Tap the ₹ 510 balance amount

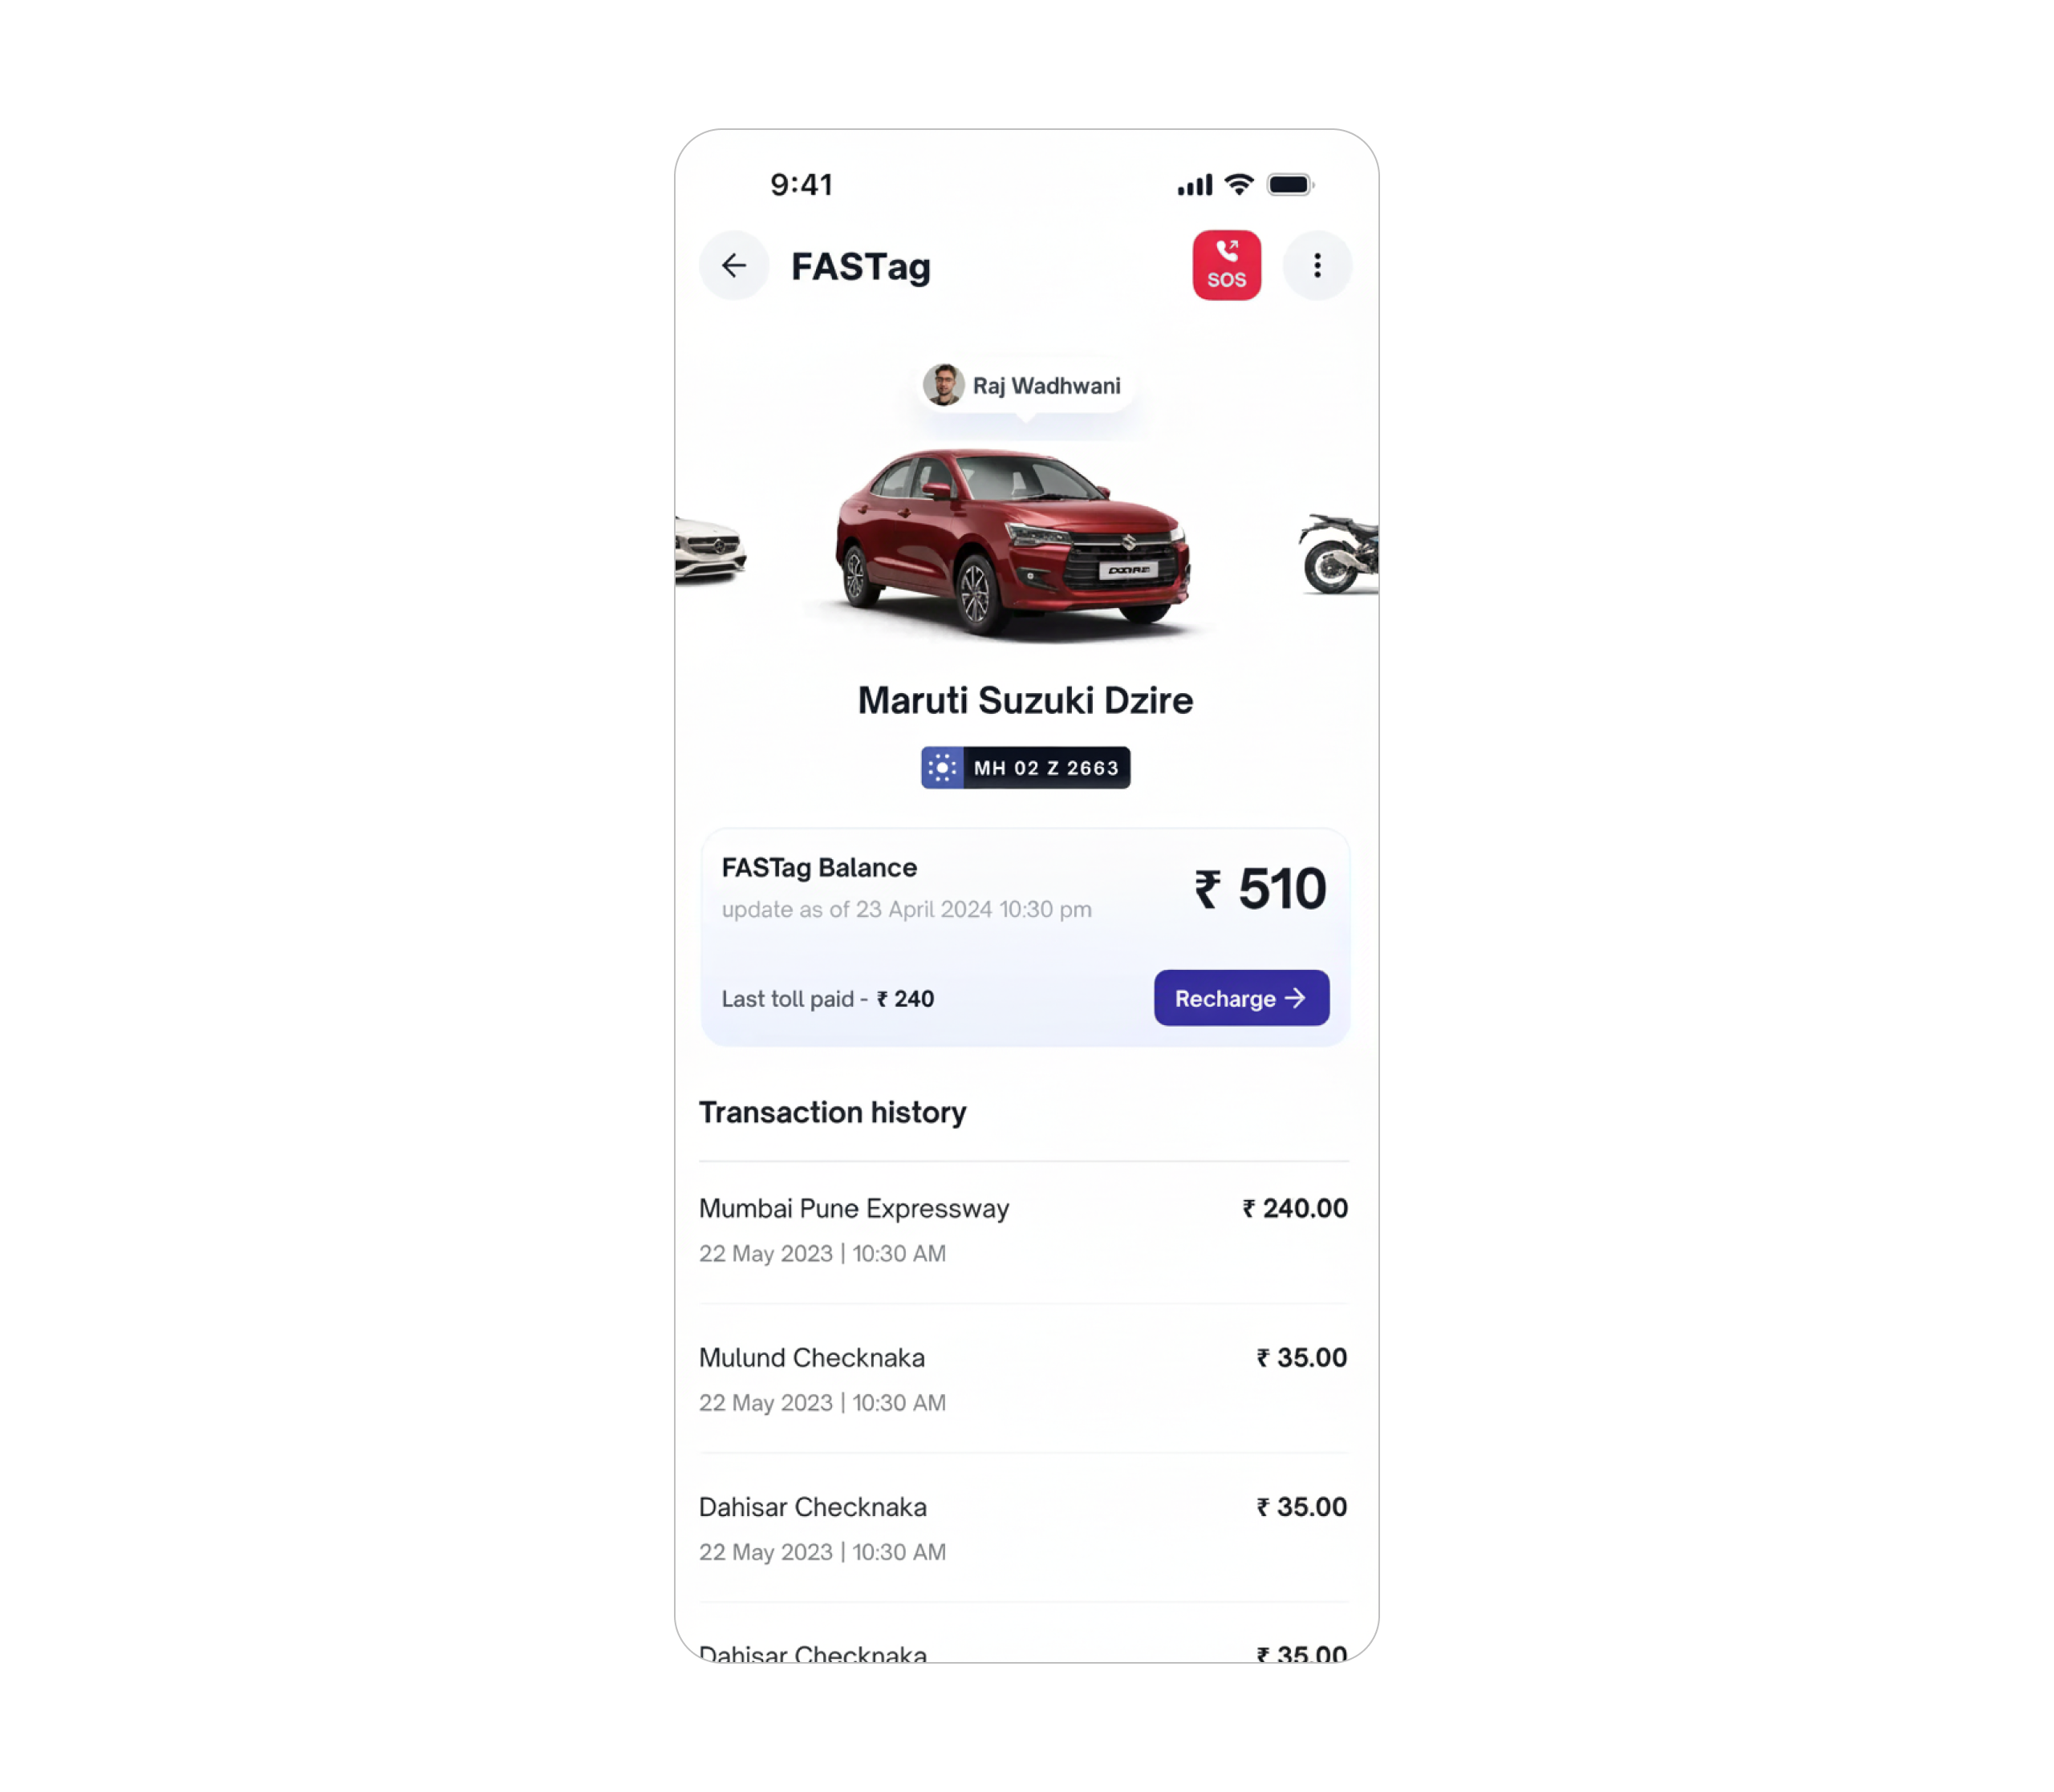coord(1261,889)
